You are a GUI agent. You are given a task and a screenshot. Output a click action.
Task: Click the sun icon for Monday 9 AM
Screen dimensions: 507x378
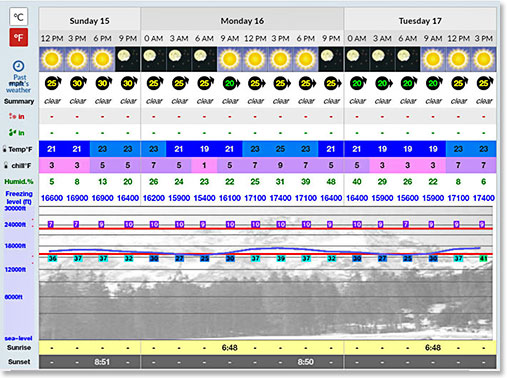point(230,59)
